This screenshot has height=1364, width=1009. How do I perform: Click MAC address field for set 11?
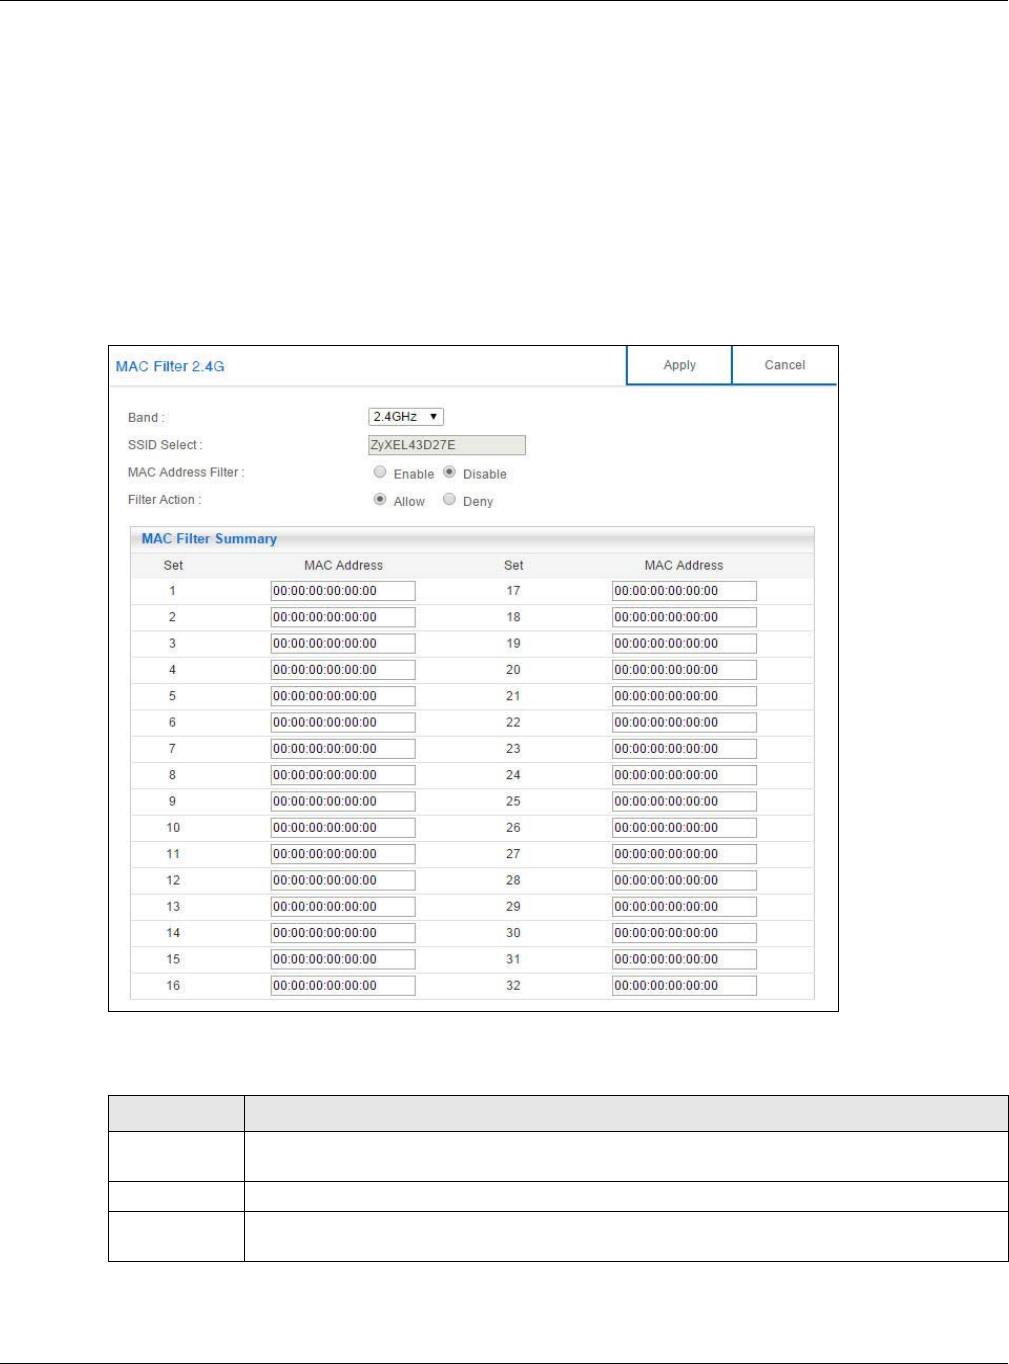pyautogui.click(x=343, y=854)
